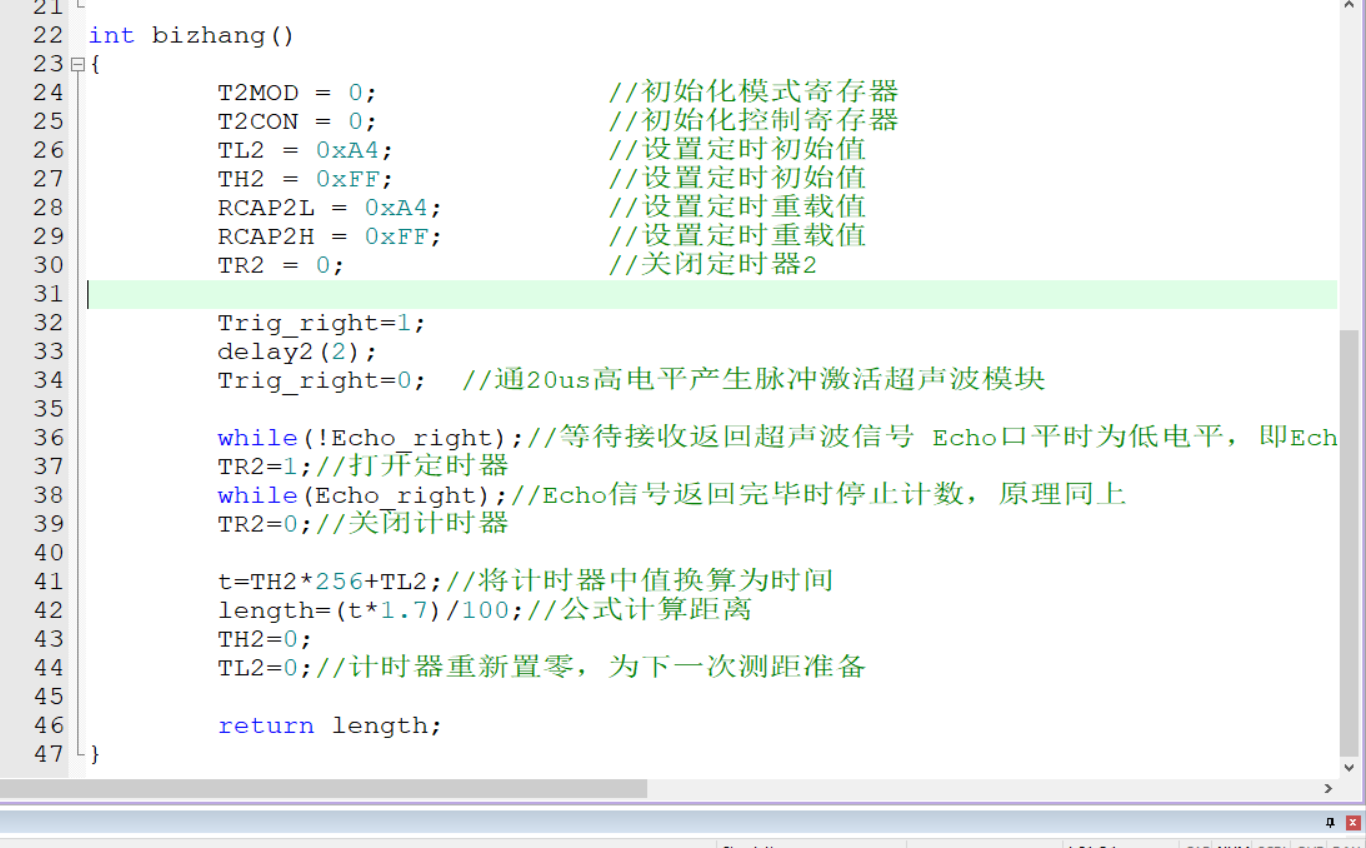Click line number 36 in the gutter

click(x=47, y=438)
